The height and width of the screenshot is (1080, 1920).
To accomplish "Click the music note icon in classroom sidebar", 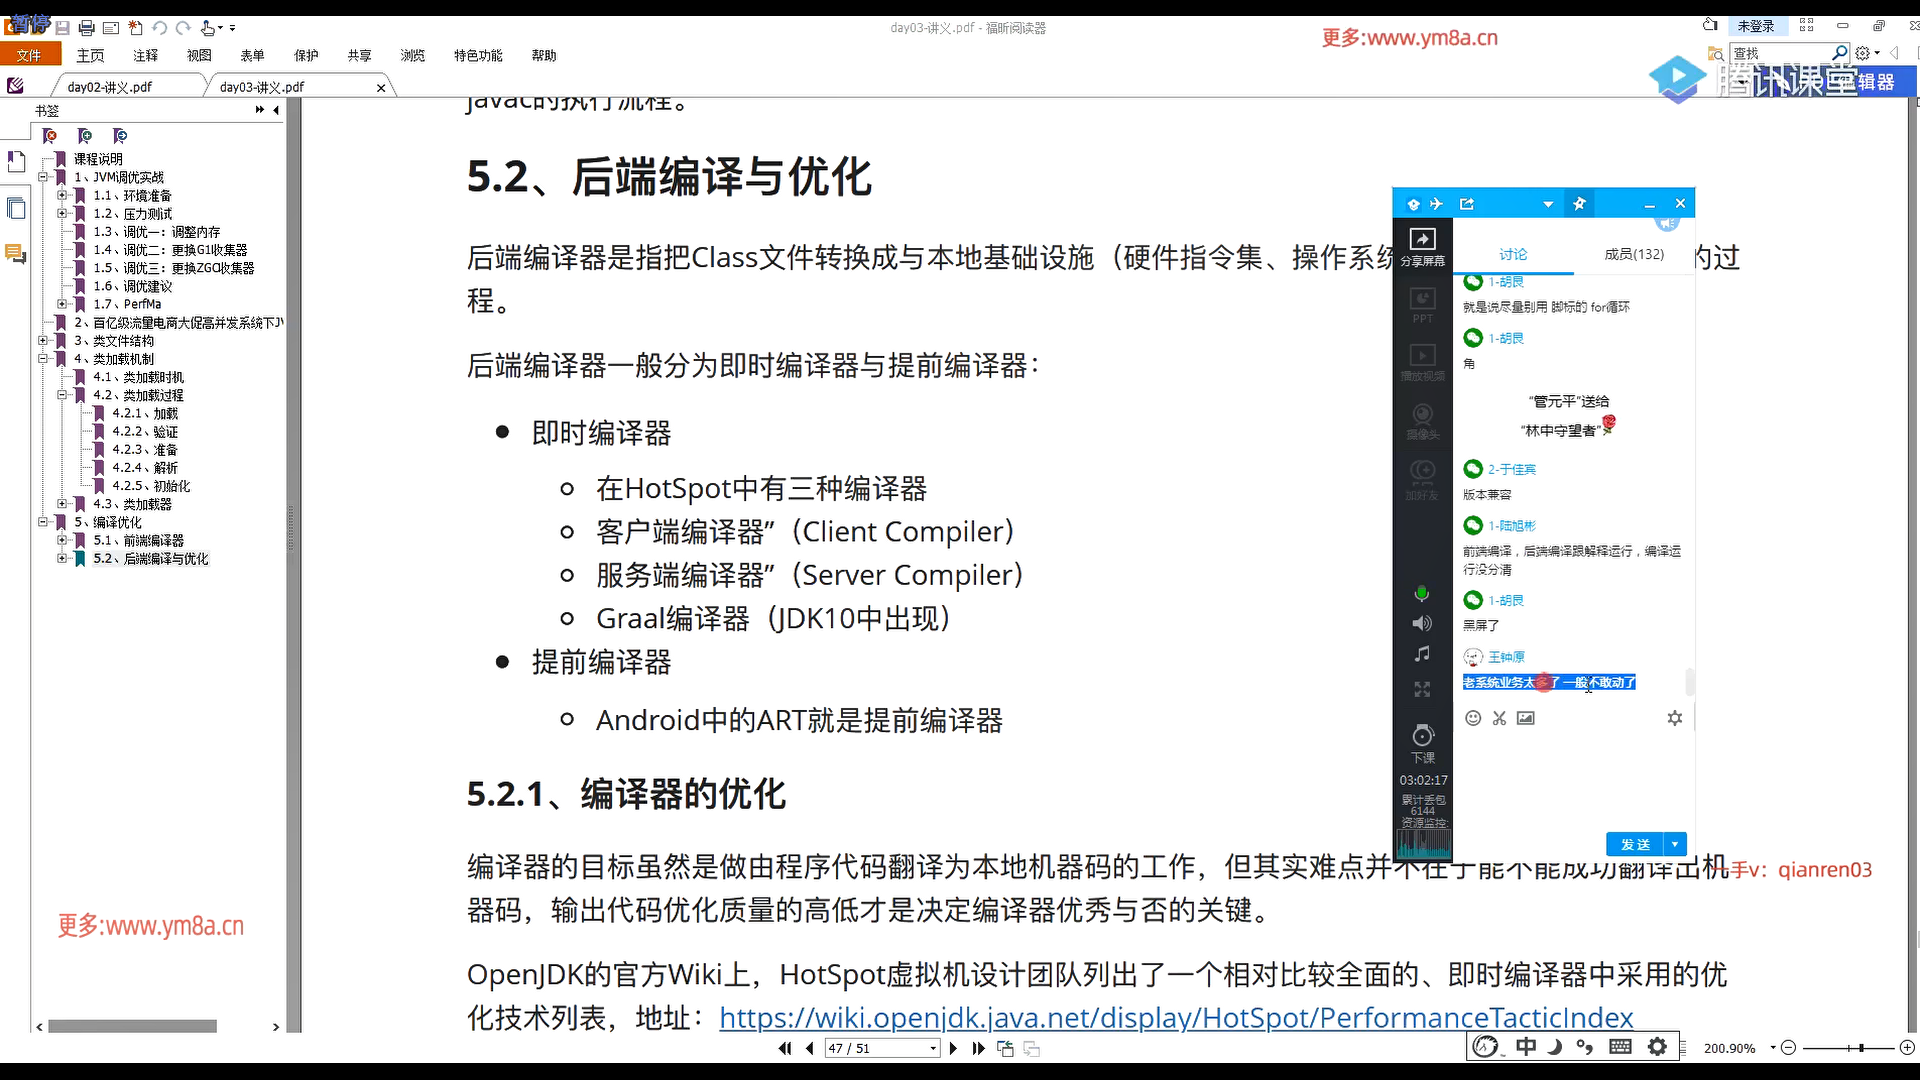I will pyautogui.click(x=1421, y=654).
